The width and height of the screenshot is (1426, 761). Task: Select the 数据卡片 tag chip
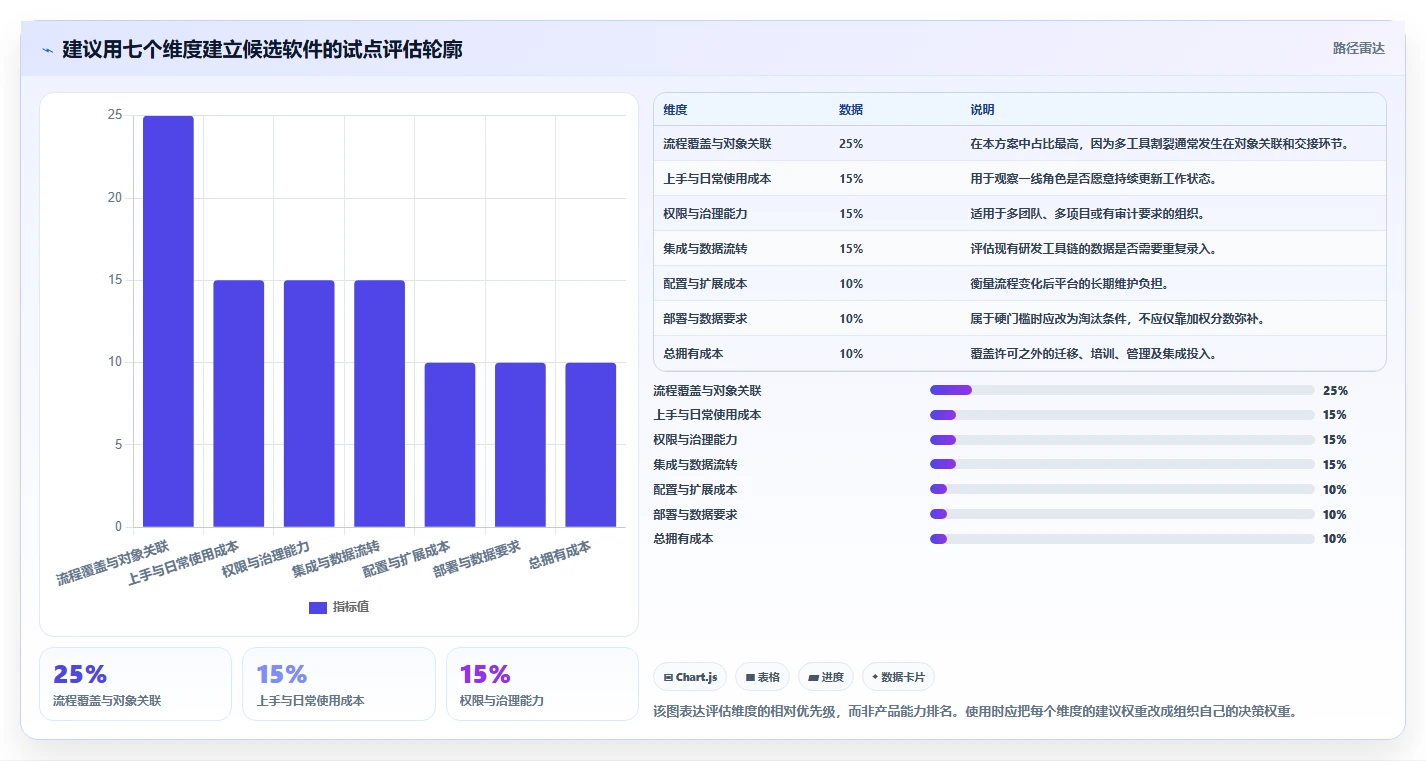pos(898,677)
